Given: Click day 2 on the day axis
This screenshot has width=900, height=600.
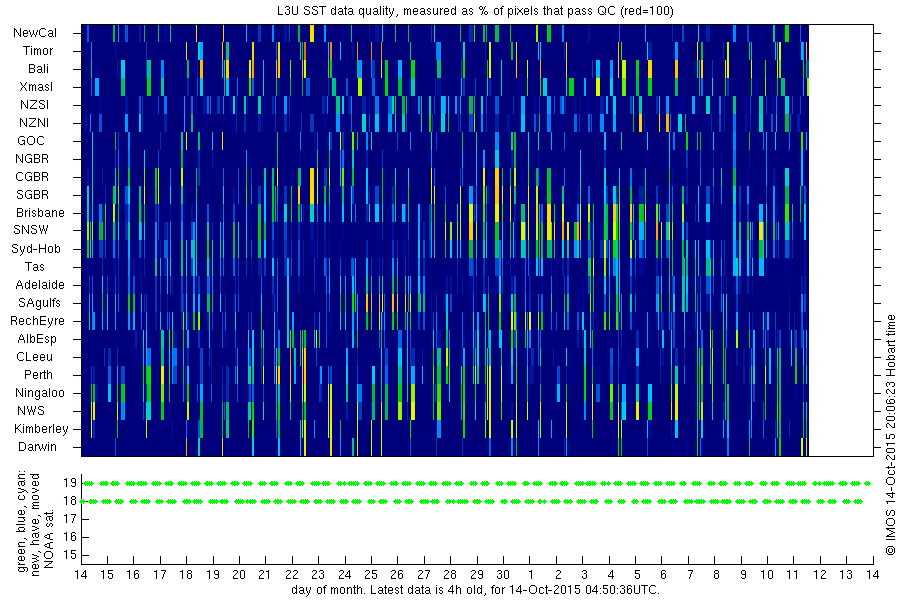Looking at the screenshot, I should click(557, 575).
